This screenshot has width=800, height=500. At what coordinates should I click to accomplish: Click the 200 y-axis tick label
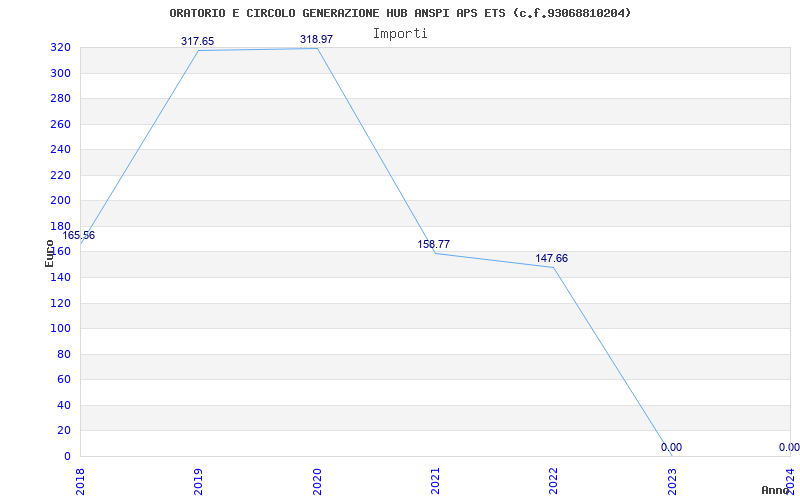pyautogui.click(x=60, y=201)
